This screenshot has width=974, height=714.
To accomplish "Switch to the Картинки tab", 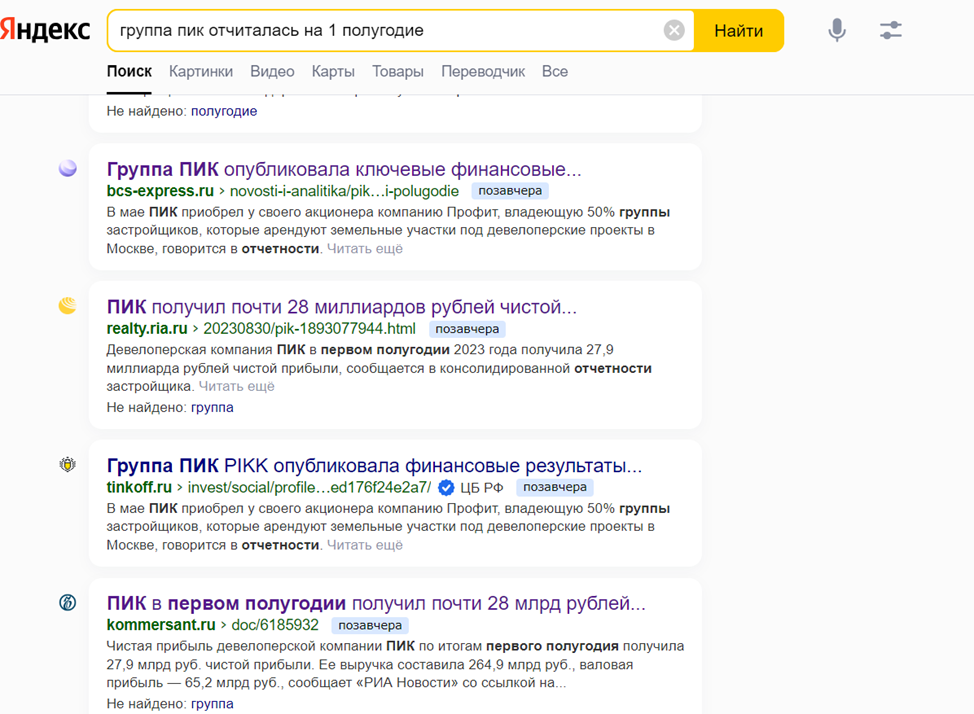I will point(201,71).
